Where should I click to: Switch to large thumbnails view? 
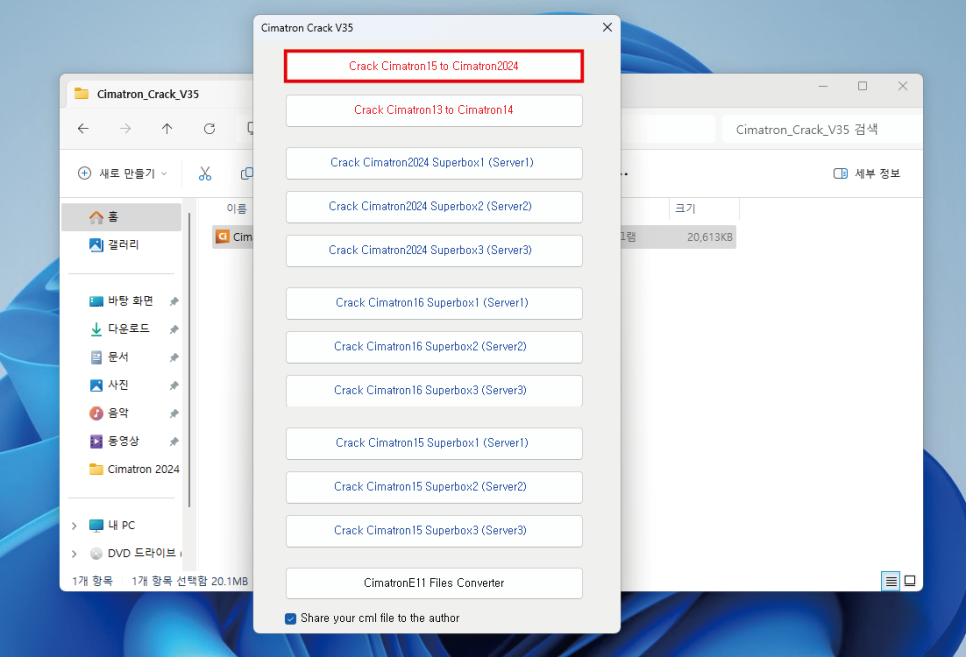(x=910, y=581)
